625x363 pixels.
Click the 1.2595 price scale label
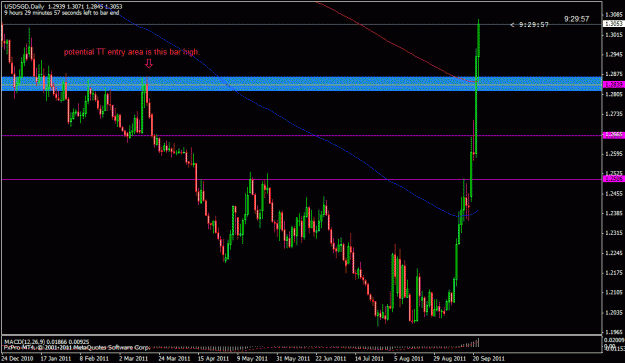[614, 154]
